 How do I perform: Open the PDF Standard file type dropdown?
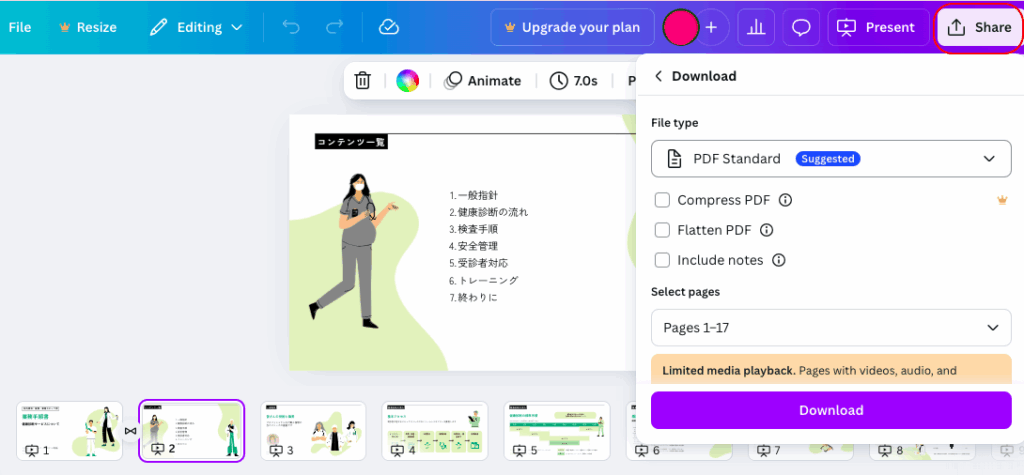pos(831,158)
